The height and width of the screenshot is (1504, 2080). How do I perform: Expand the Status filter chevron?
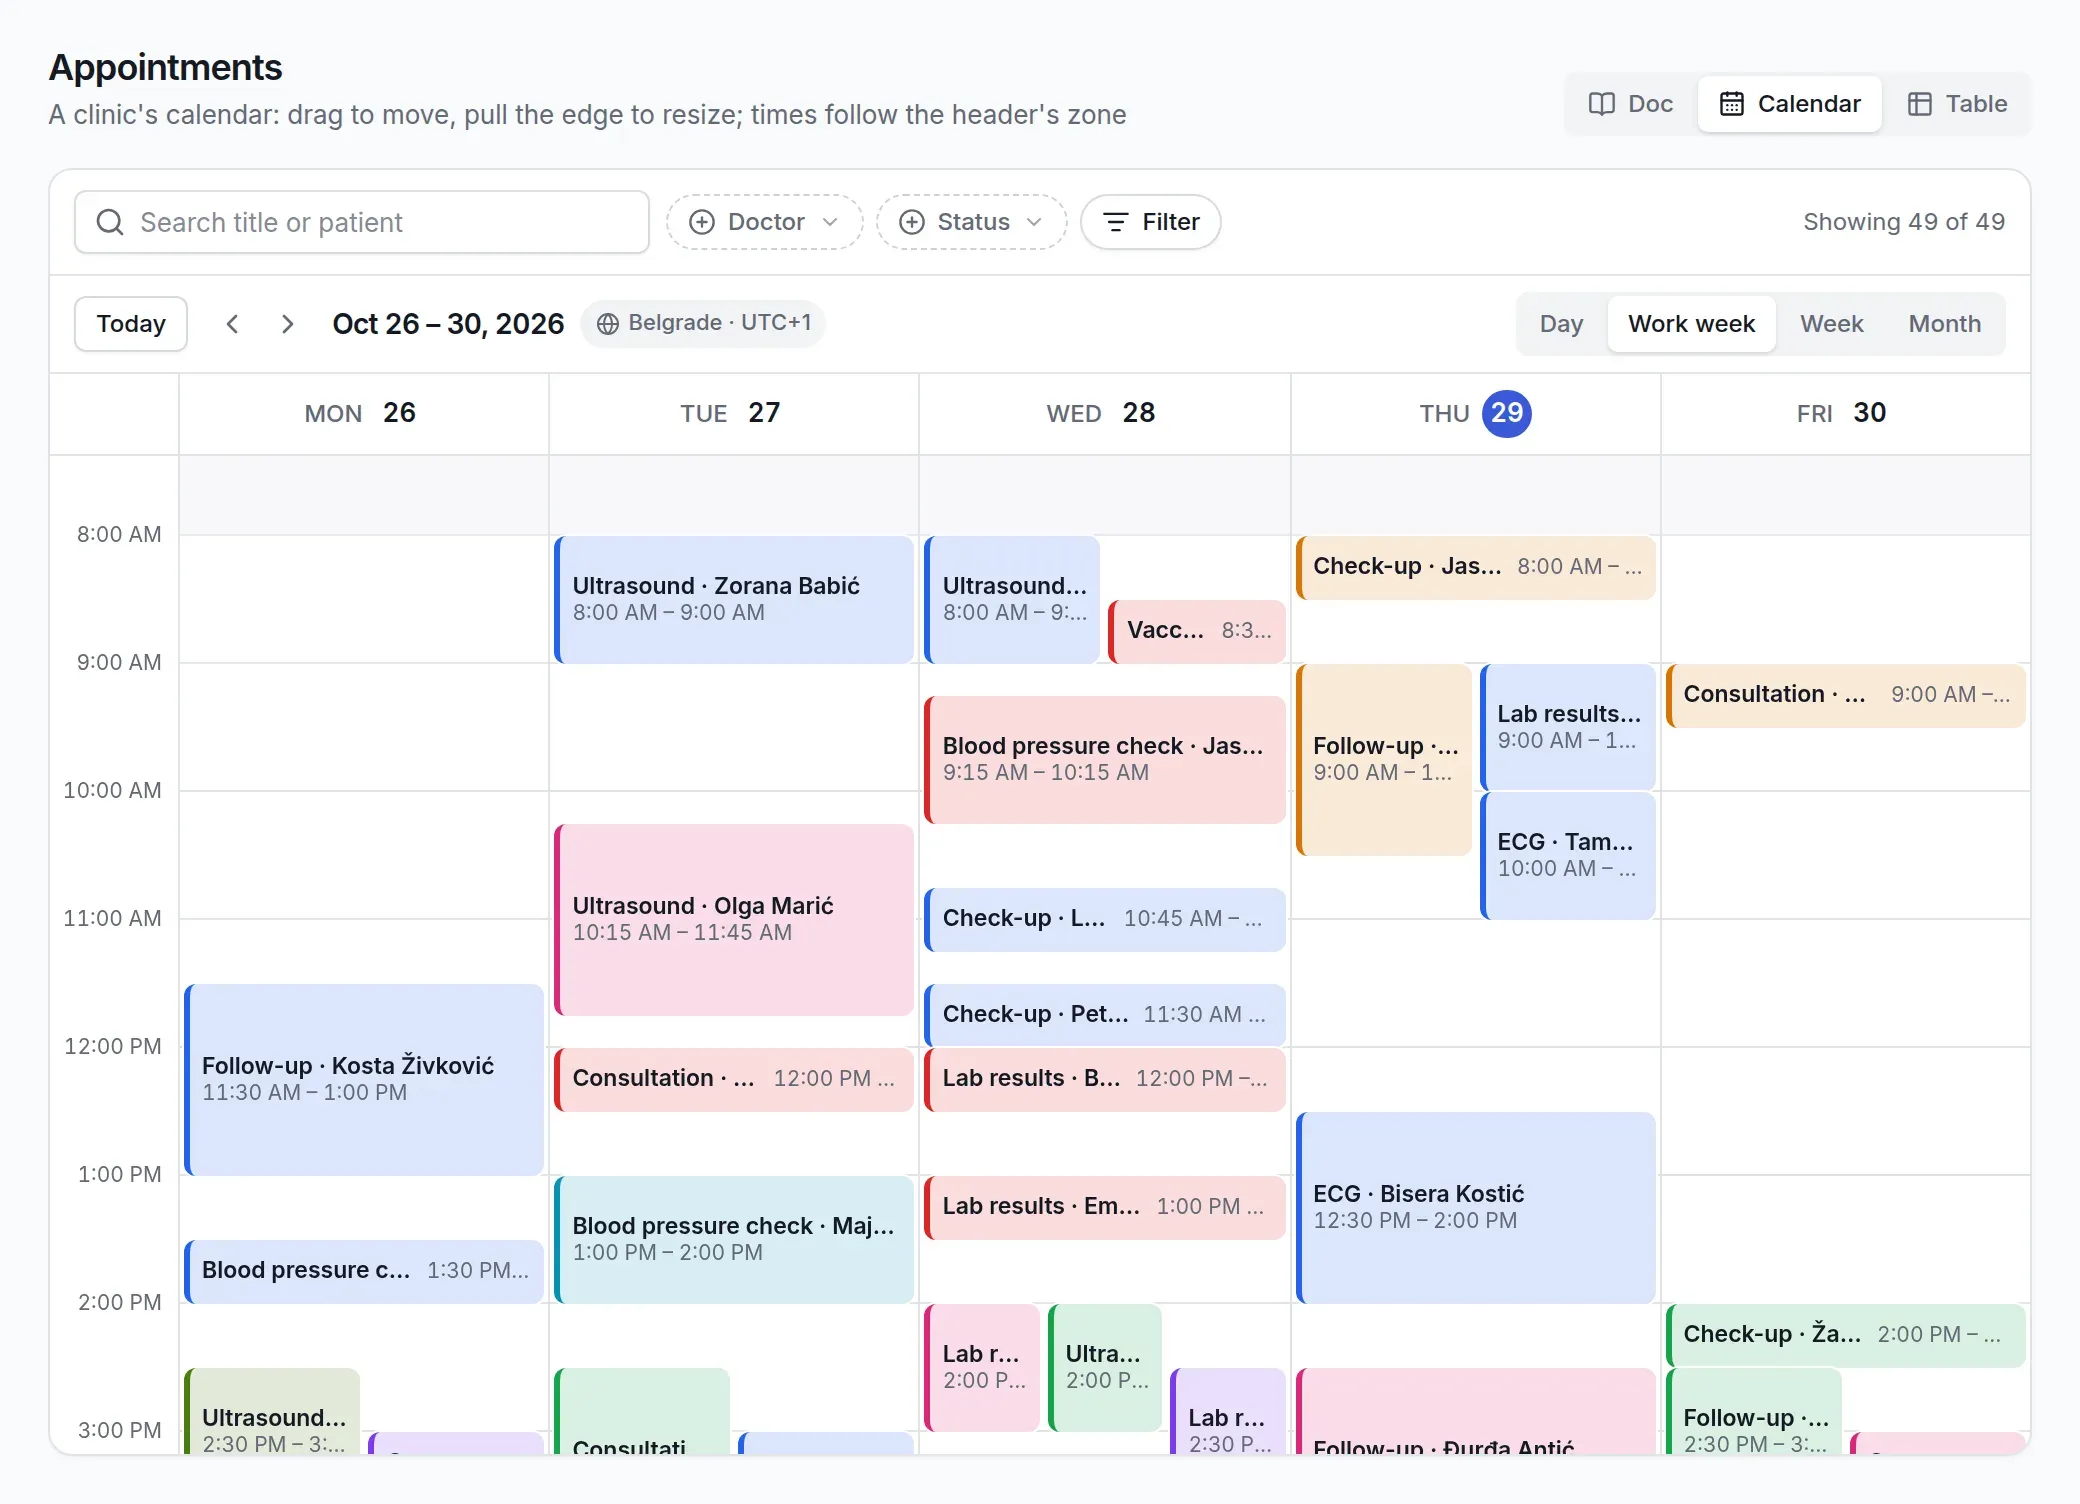1034,222
